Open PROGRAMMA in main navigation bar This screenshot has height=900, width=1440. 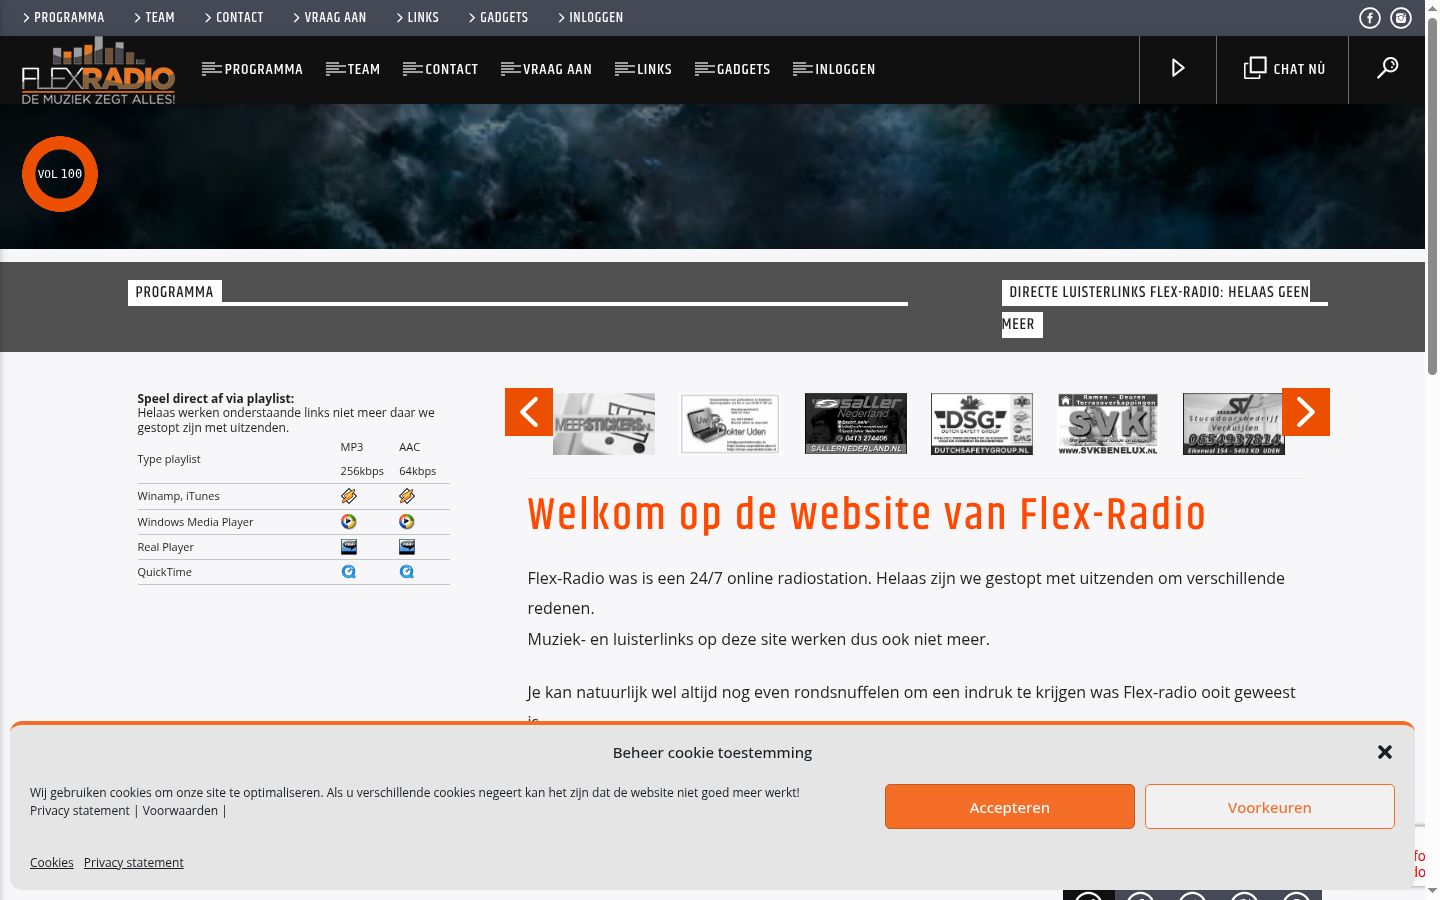(253, 69)
